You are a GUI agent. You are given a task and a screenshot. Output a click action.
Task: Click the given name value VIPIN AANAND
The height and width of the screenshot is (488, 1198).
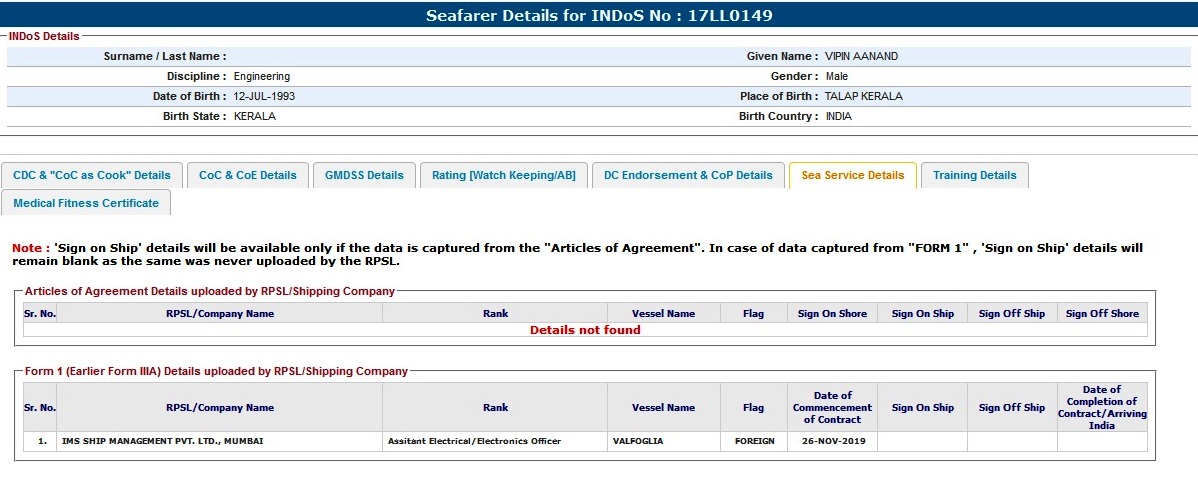(861, 57)
